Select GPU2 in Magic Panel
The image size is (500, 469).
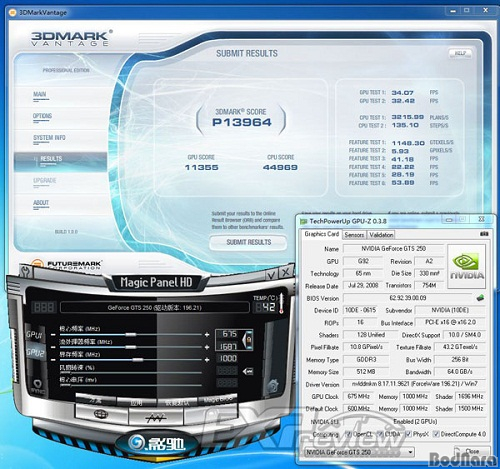(35, 352)
